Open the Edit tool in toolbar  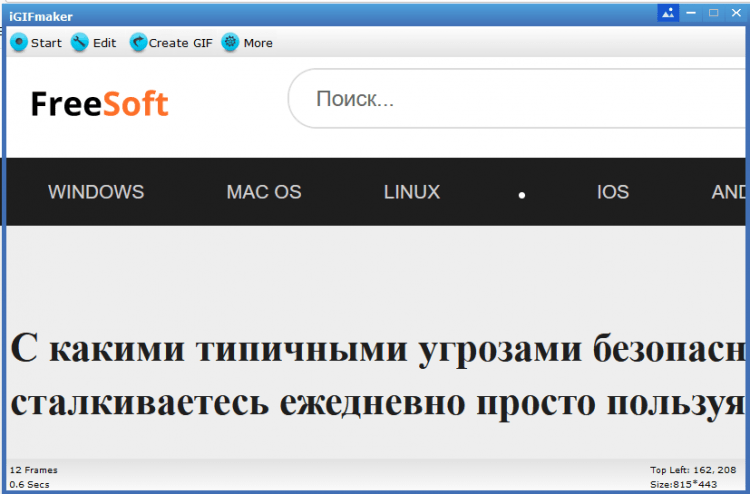tap(80, 43)
